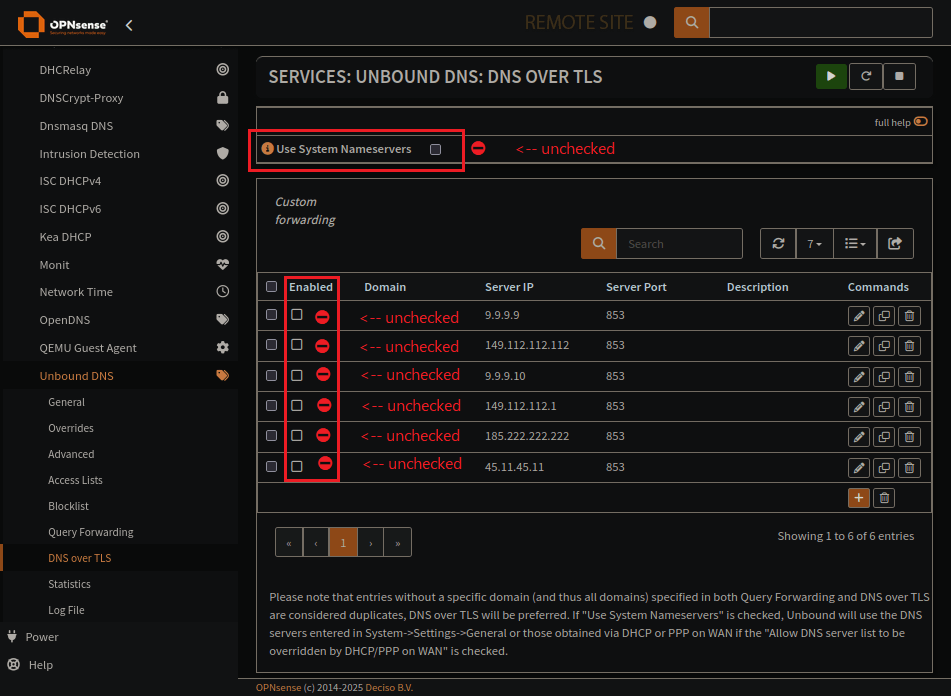This screenshot has height=696, width=951.
Task: Clone the 9.9.9.10 entry
Action: click(x=884, y=376)
